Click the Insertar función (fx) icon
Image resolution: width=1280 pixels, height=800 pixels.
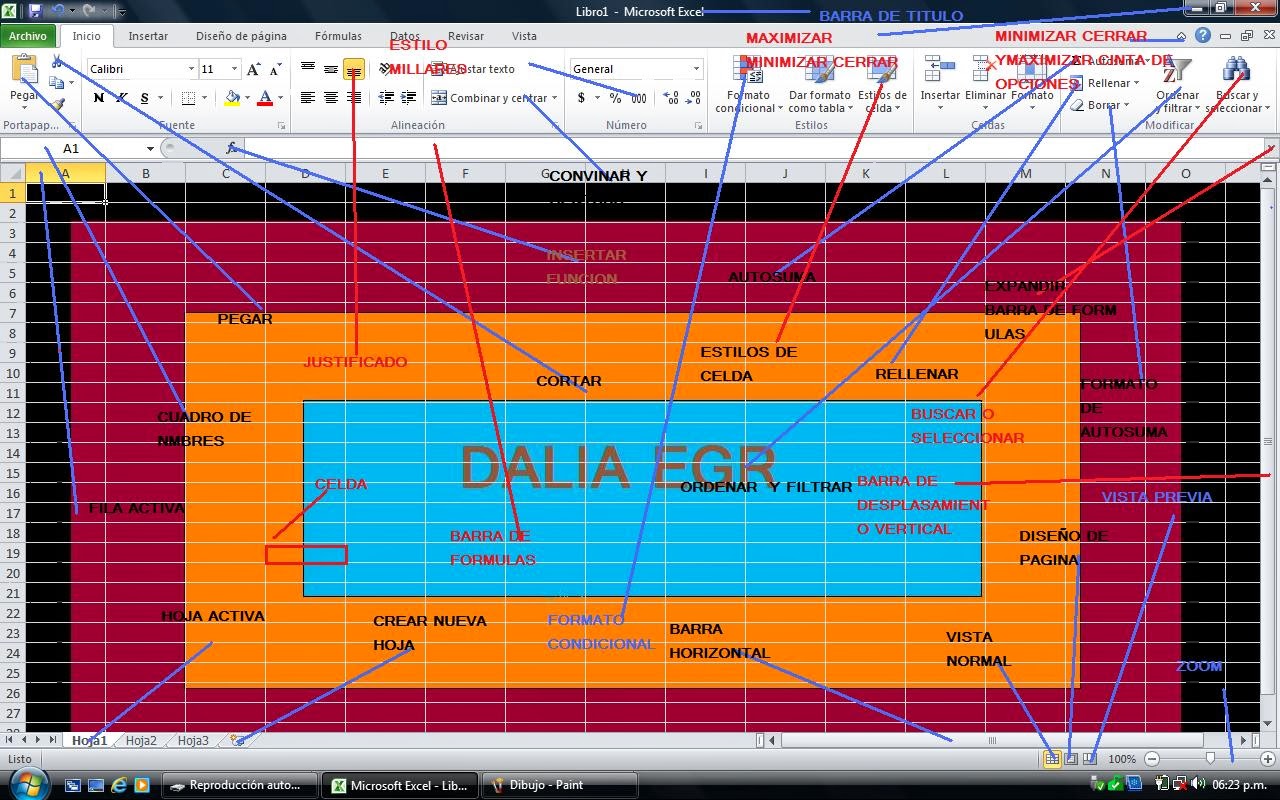[232, 147]
